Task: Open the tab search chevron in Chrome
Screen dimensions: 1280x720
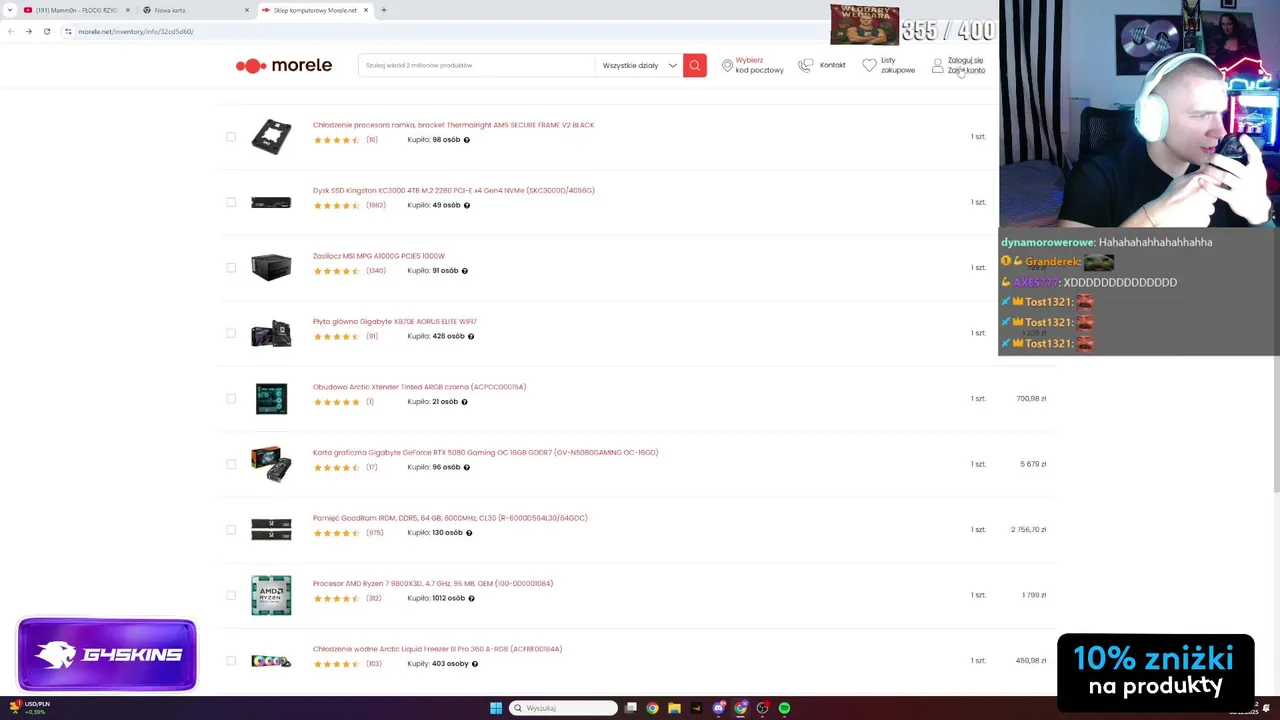Action: (x=9, y=10)
